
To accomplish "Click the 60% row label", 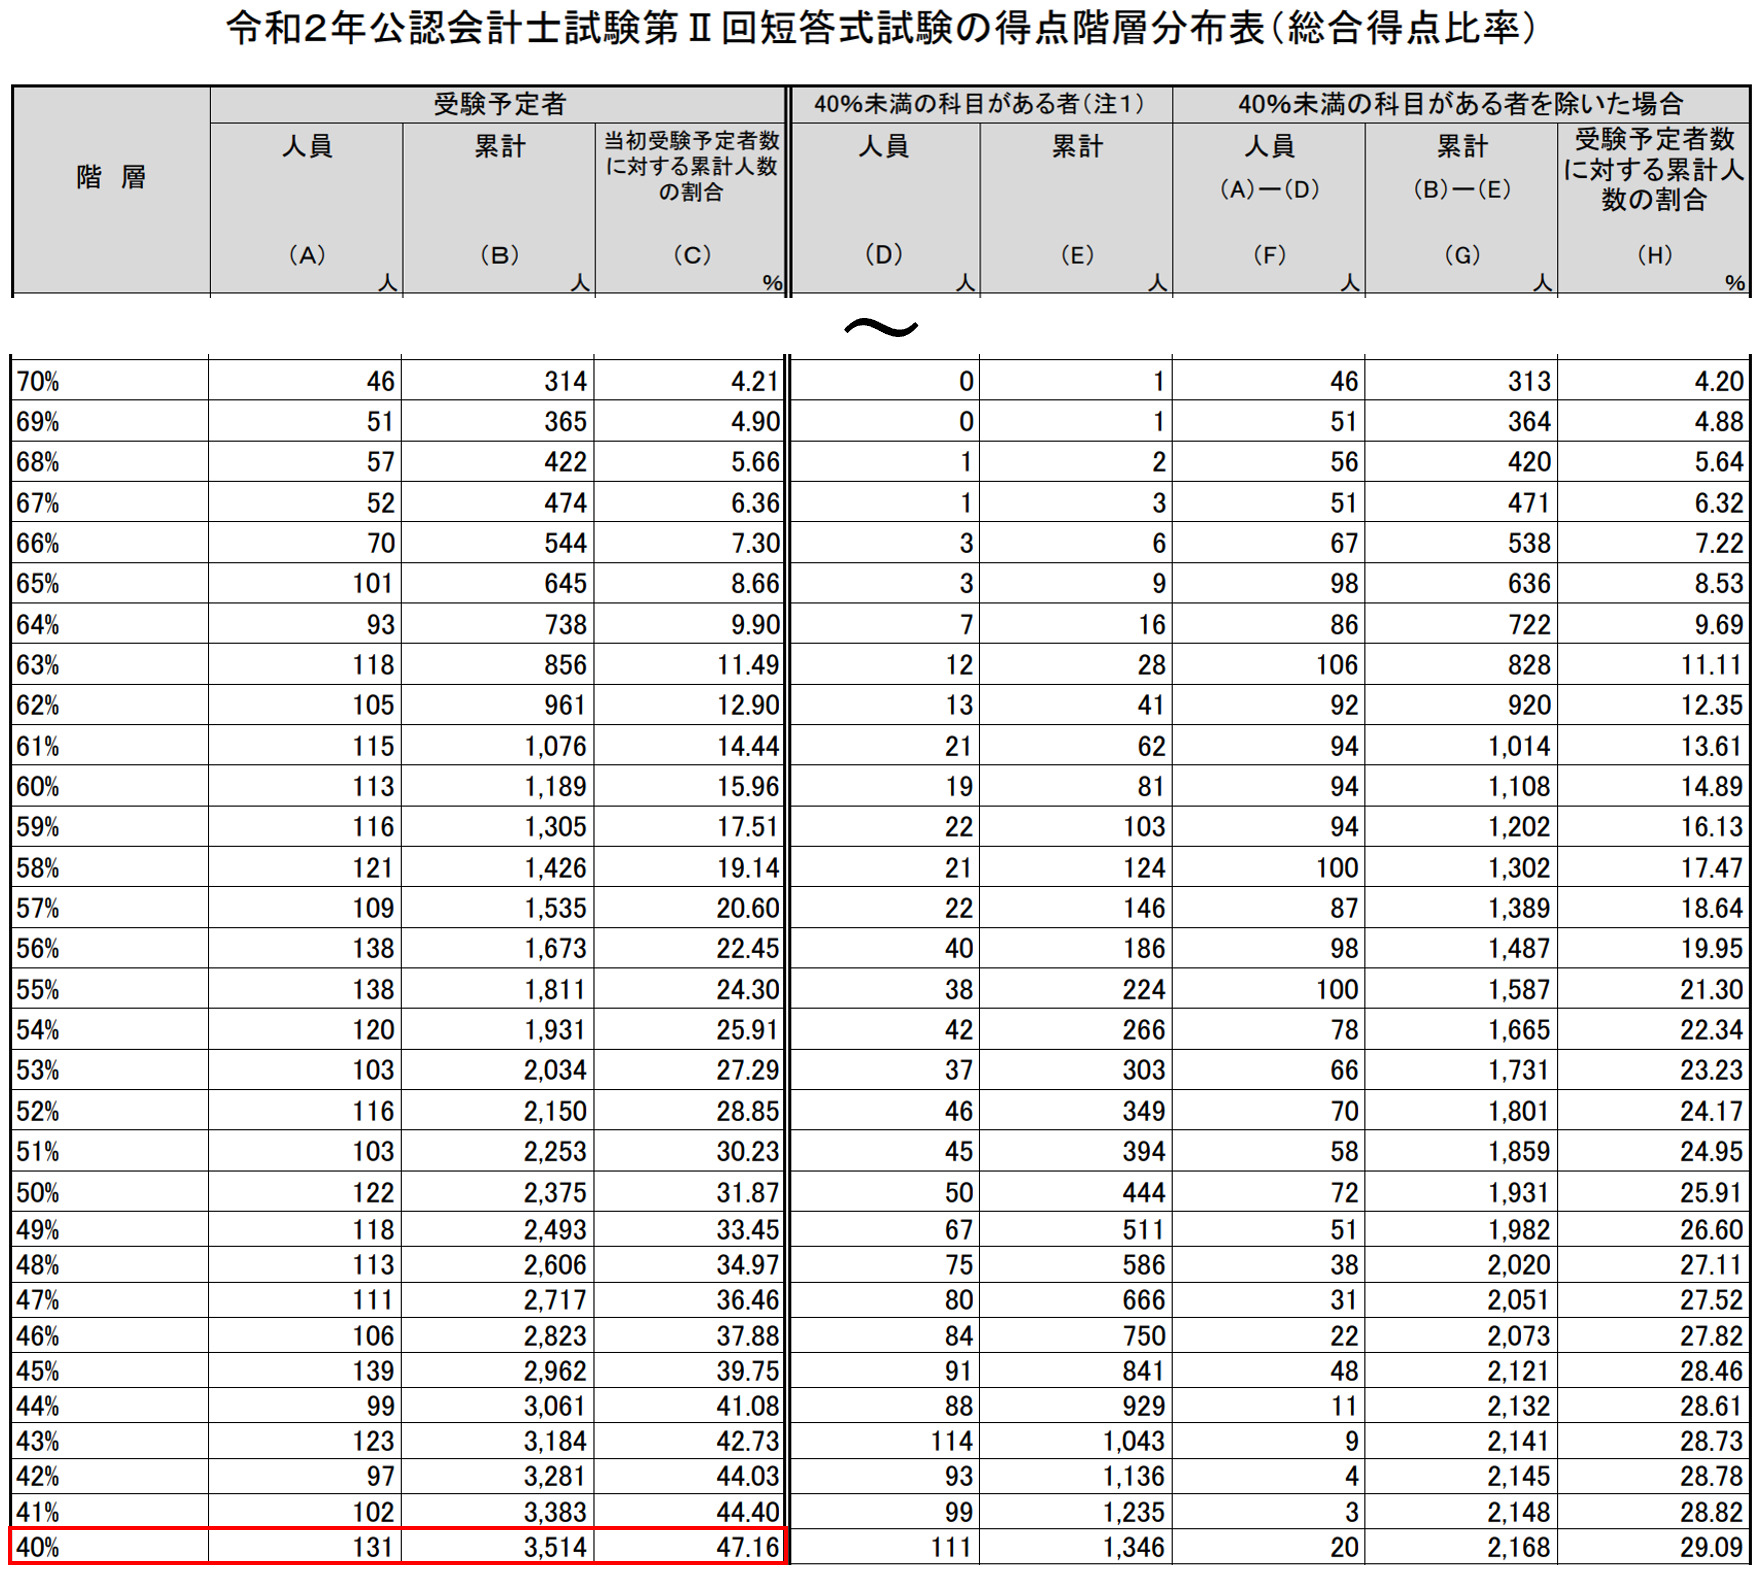I will click(x=38, y=787).
